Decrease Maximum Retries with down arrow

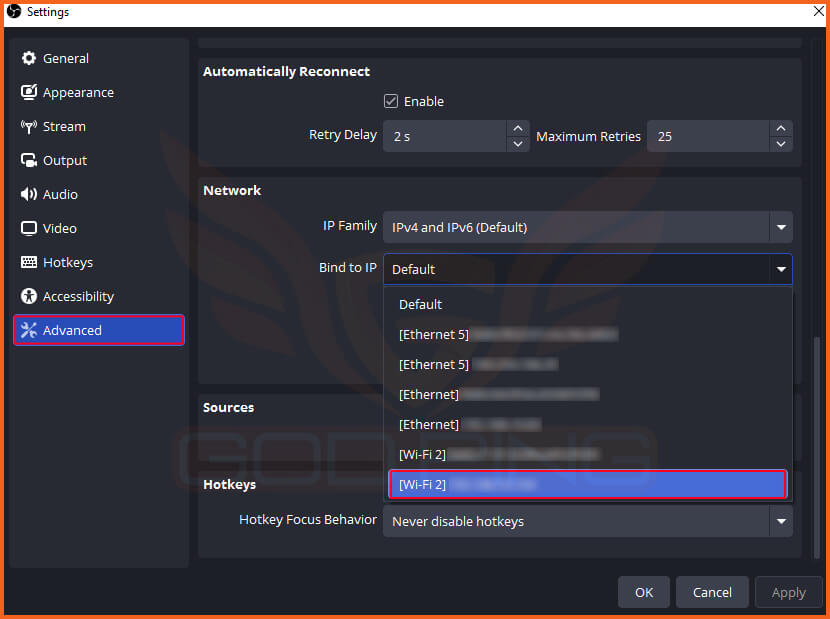(780, 144)
